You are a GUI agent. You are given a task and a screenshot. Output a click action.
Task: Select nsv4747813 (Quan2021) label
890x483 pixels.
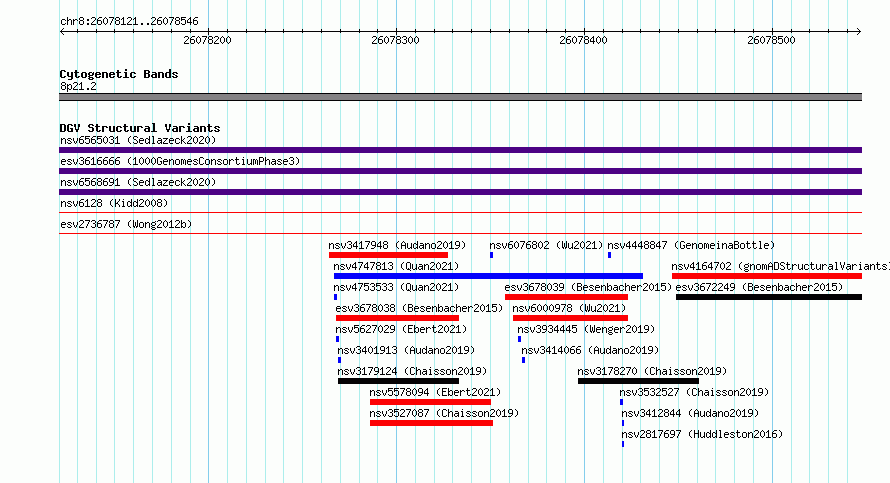pyautogui.click(x=396, y=266)
